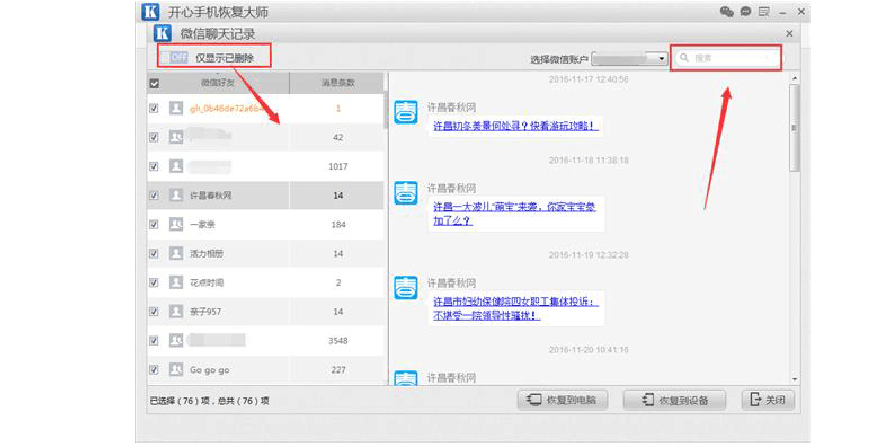Close the 微信聊天记录 dialog
This screenshot has height=443, width=893.
click(x=789, y=34)
